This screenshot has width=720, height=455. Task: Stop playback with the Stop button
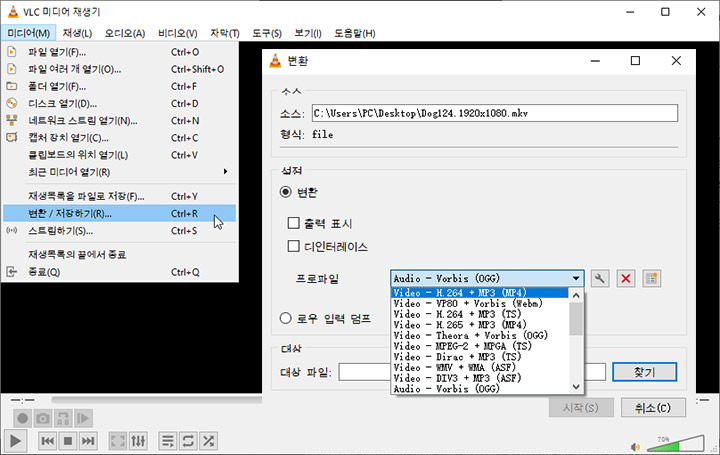[x=68, y=441]
